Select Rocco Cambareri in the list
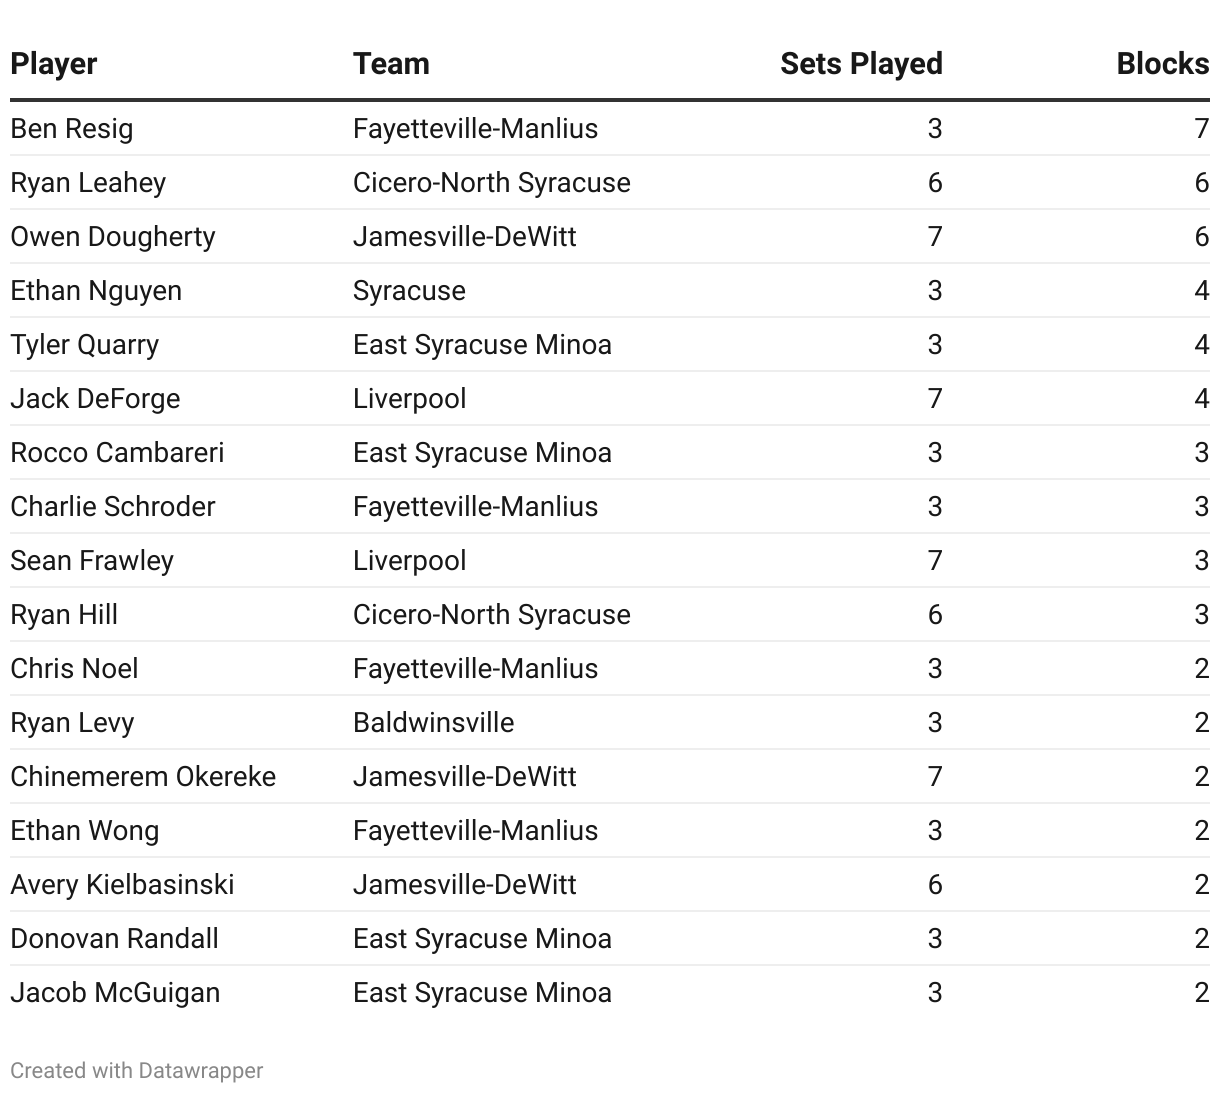Image resolution: width=1220 pixels, height=1094 pixels. pos(117,453)
